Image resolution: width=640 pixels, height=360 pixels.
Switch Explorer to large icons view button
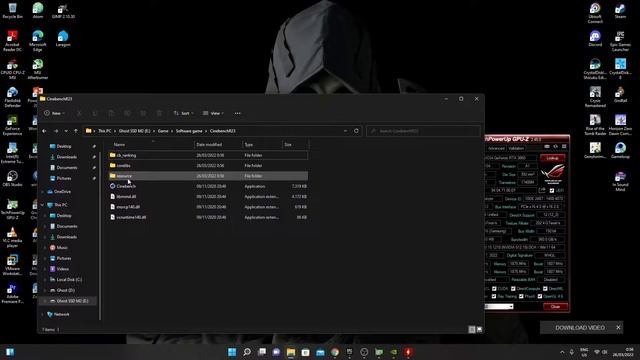coord(479,329)
